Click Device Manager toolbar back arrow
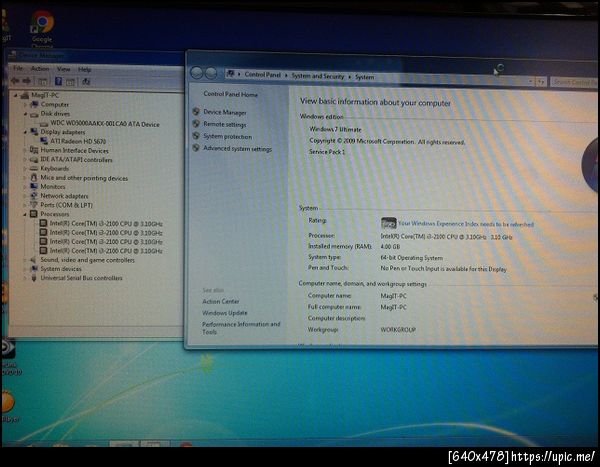The image size is (600, 467). tap(15, 81)
